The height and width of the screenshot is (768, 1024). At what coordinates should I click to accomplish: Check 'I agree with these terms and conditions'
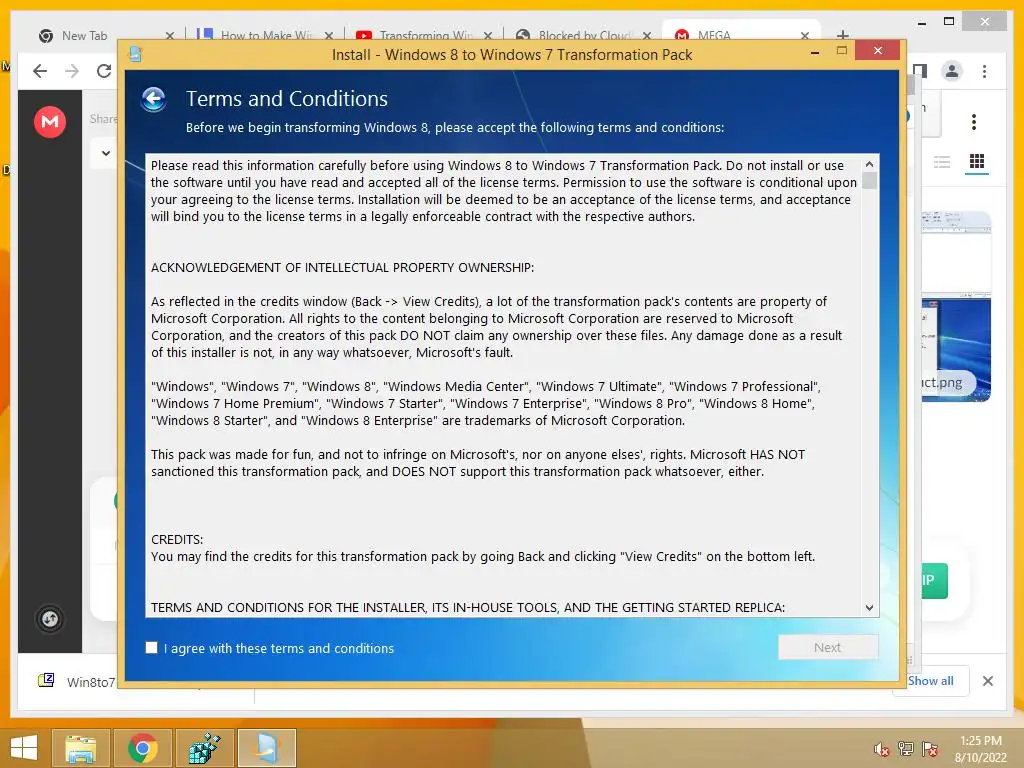point(152,648)
